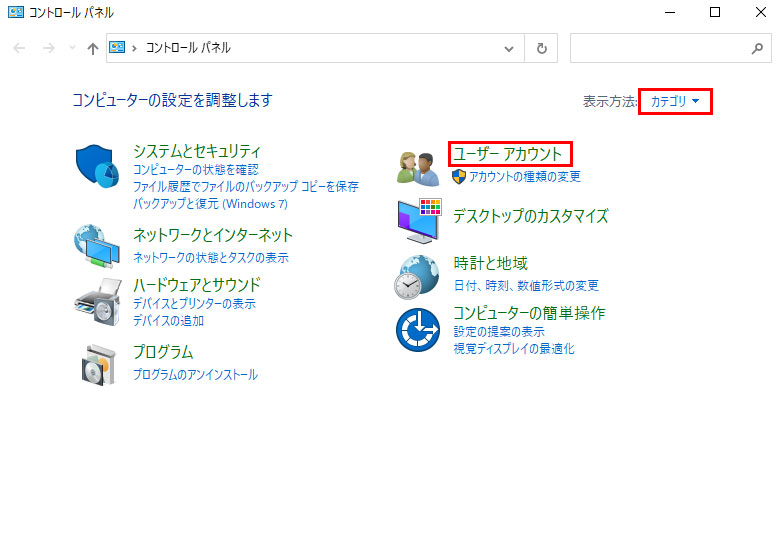Select 設定の提案の表示 link
Viewport: 779px width, 553px height.
point(499,332)
